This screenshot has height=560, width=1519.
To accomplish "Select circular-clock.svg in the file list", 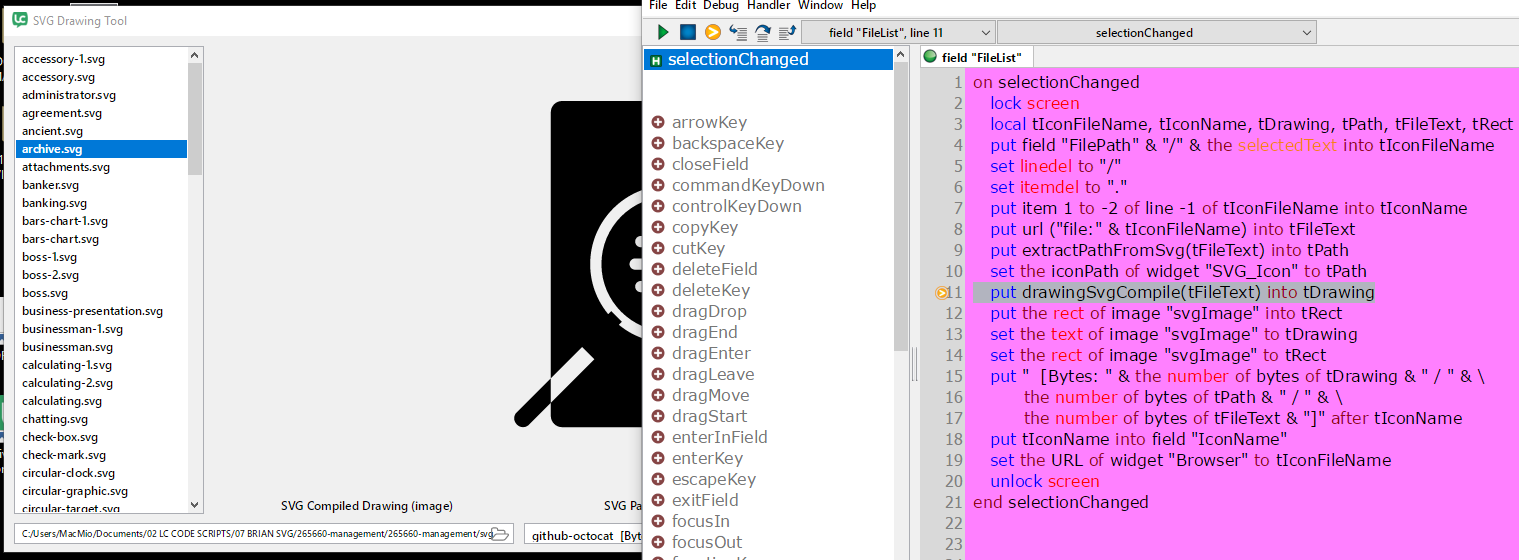I will [101, 473].
